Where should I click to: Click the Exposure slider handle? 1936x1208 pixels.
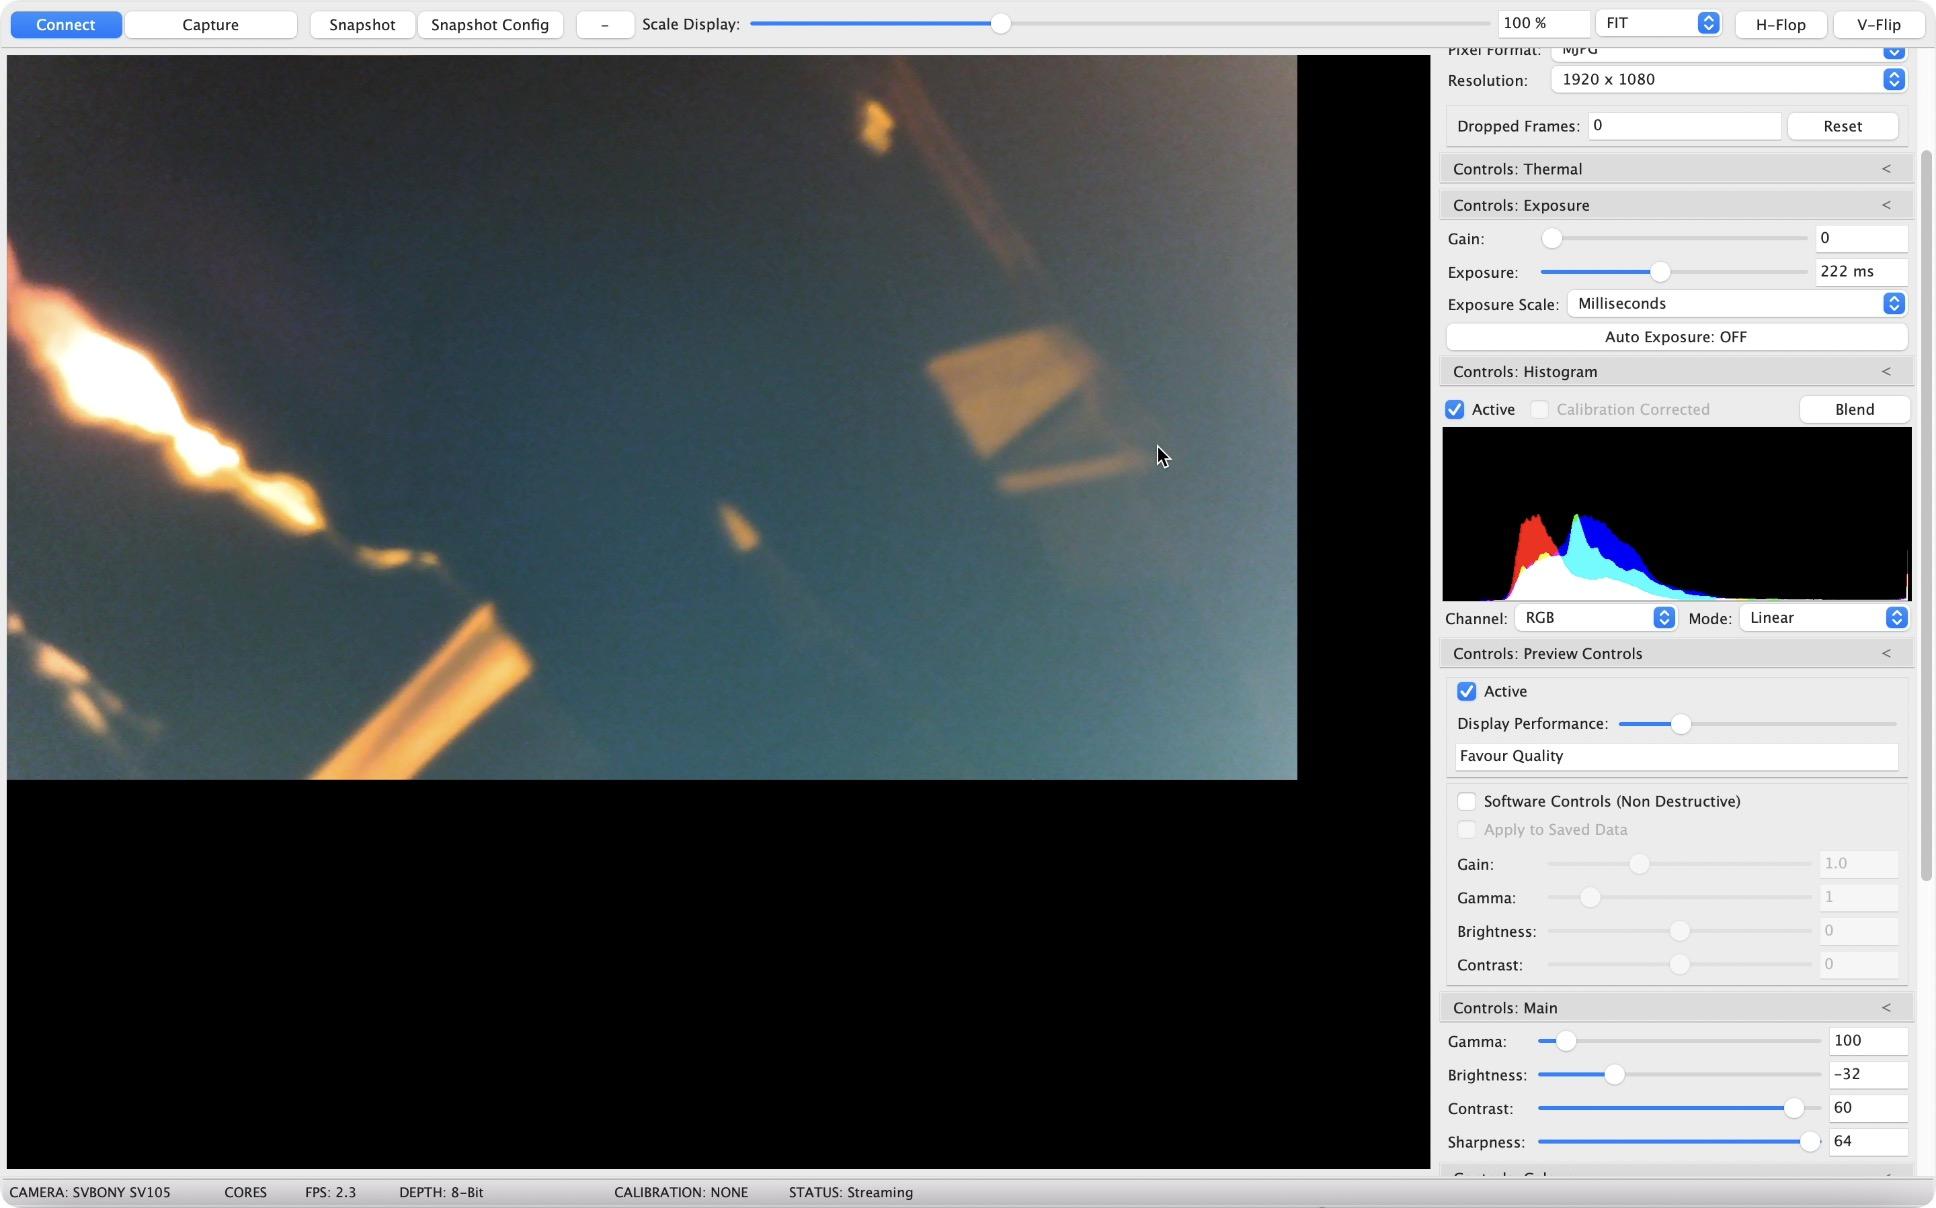(1660, 272)
